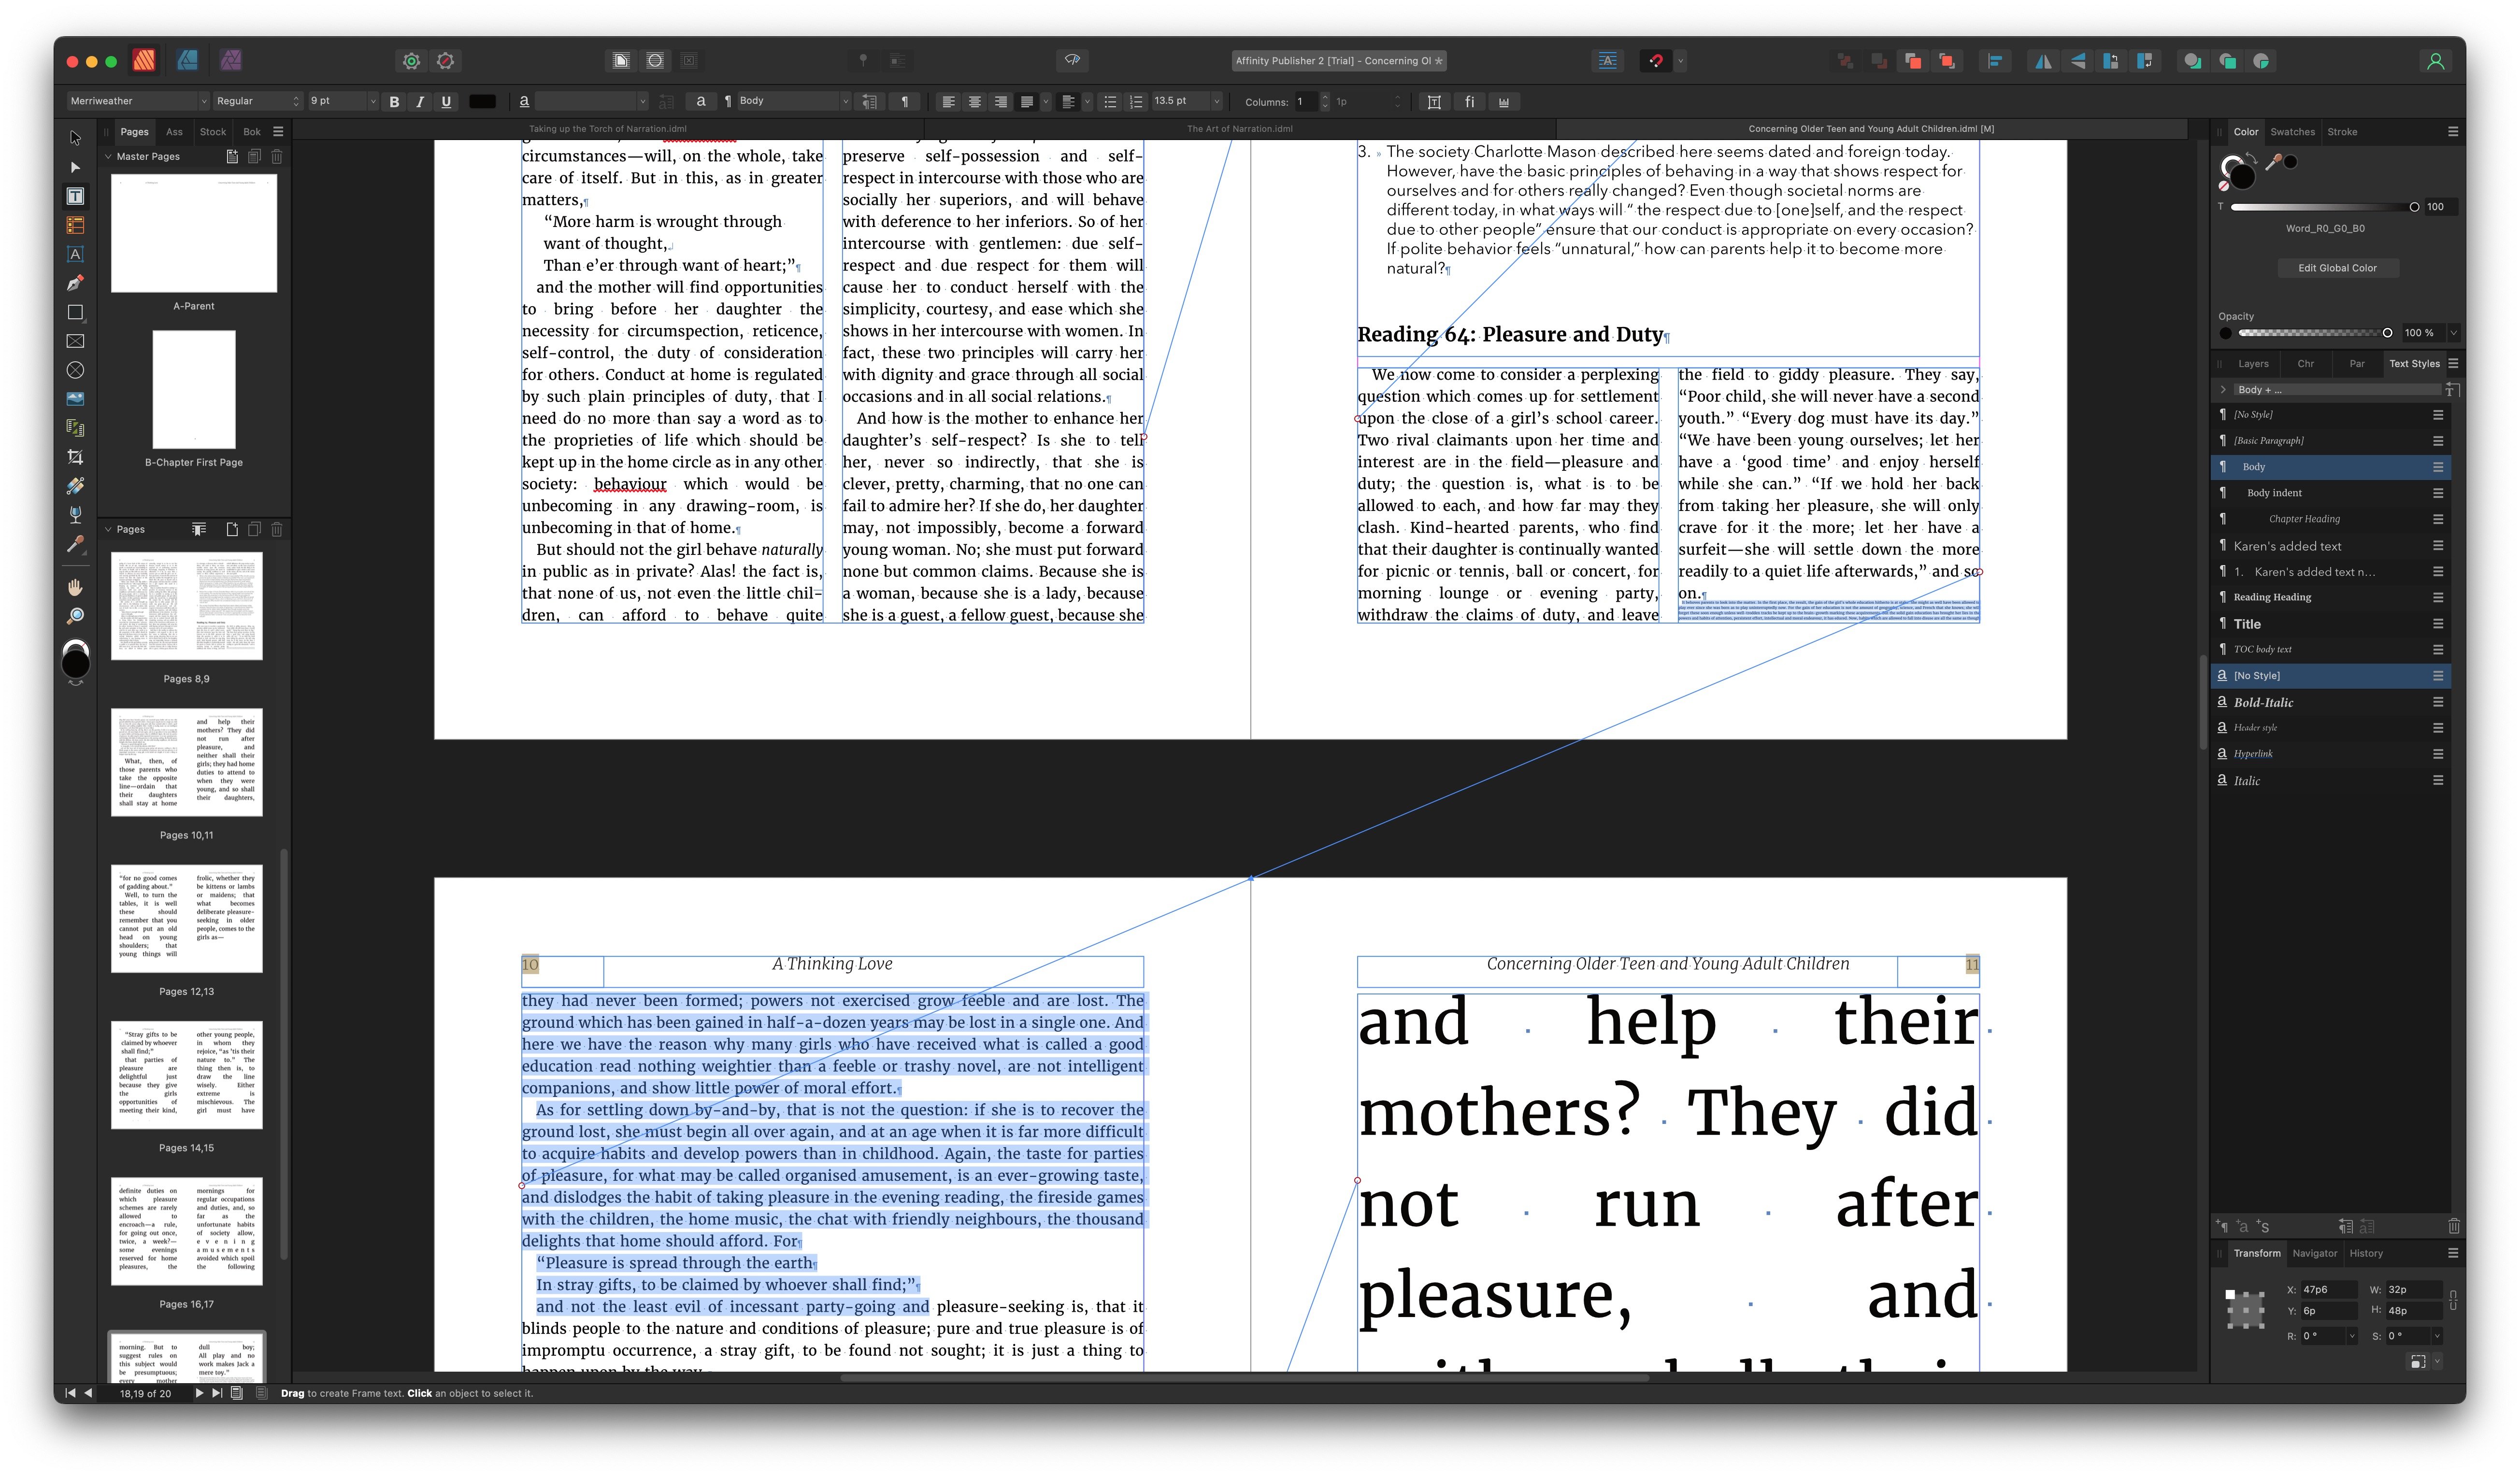
Task: Click the Text Frame properties icon
Action: click(1434, 101)
